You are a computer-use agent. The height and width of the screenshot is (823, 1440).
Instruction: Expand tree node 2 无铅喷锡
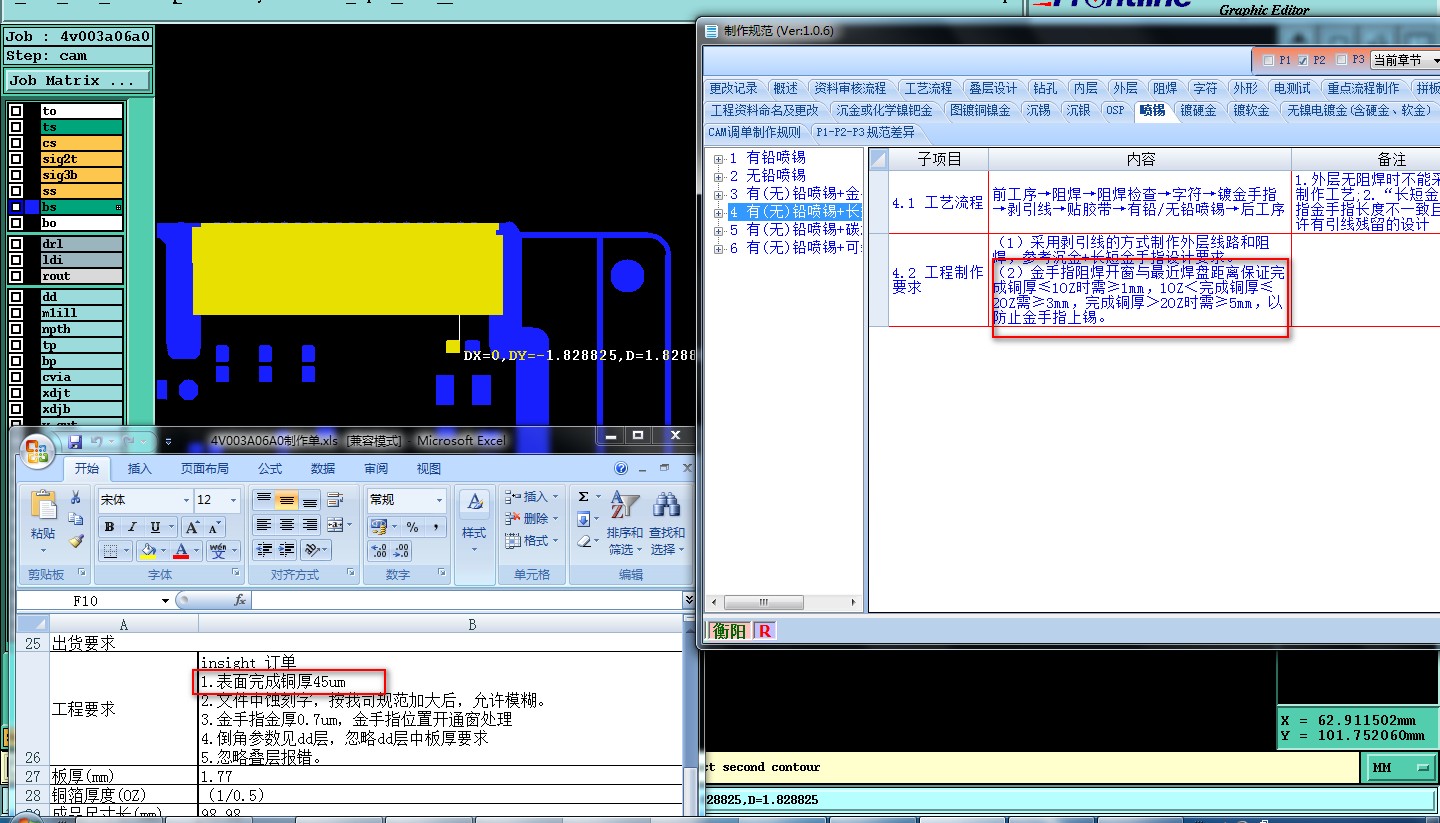coord(718,176)
